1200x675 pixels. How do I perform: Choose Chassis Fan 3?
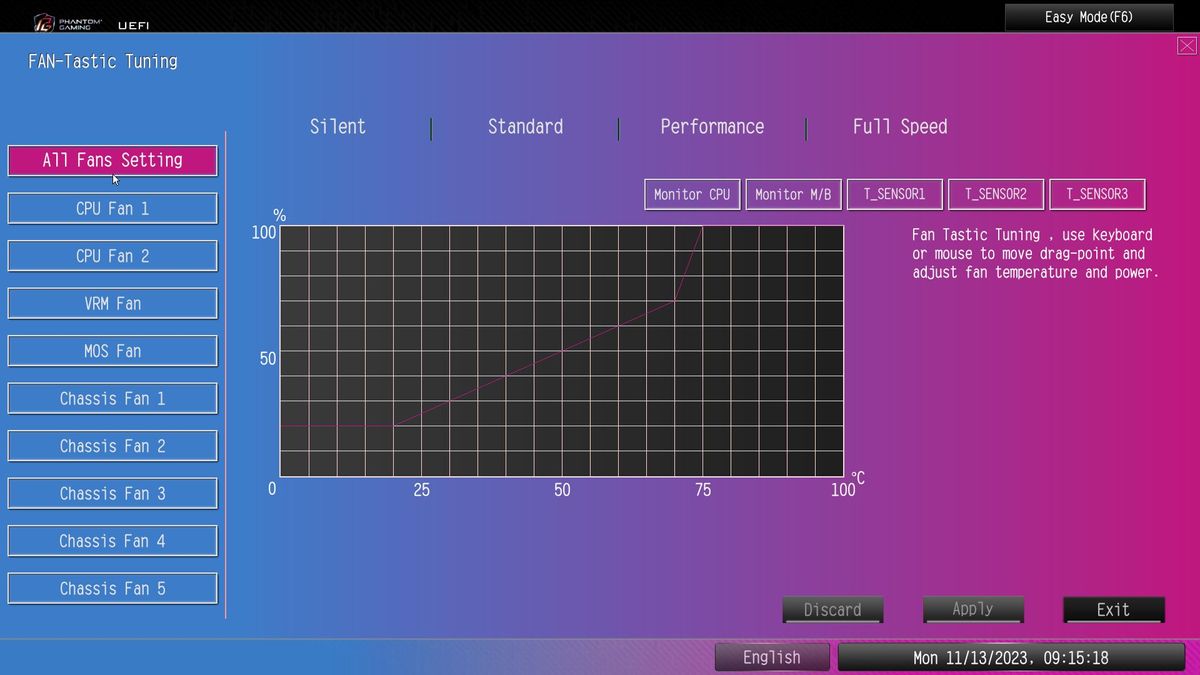[x=112, y=493]
